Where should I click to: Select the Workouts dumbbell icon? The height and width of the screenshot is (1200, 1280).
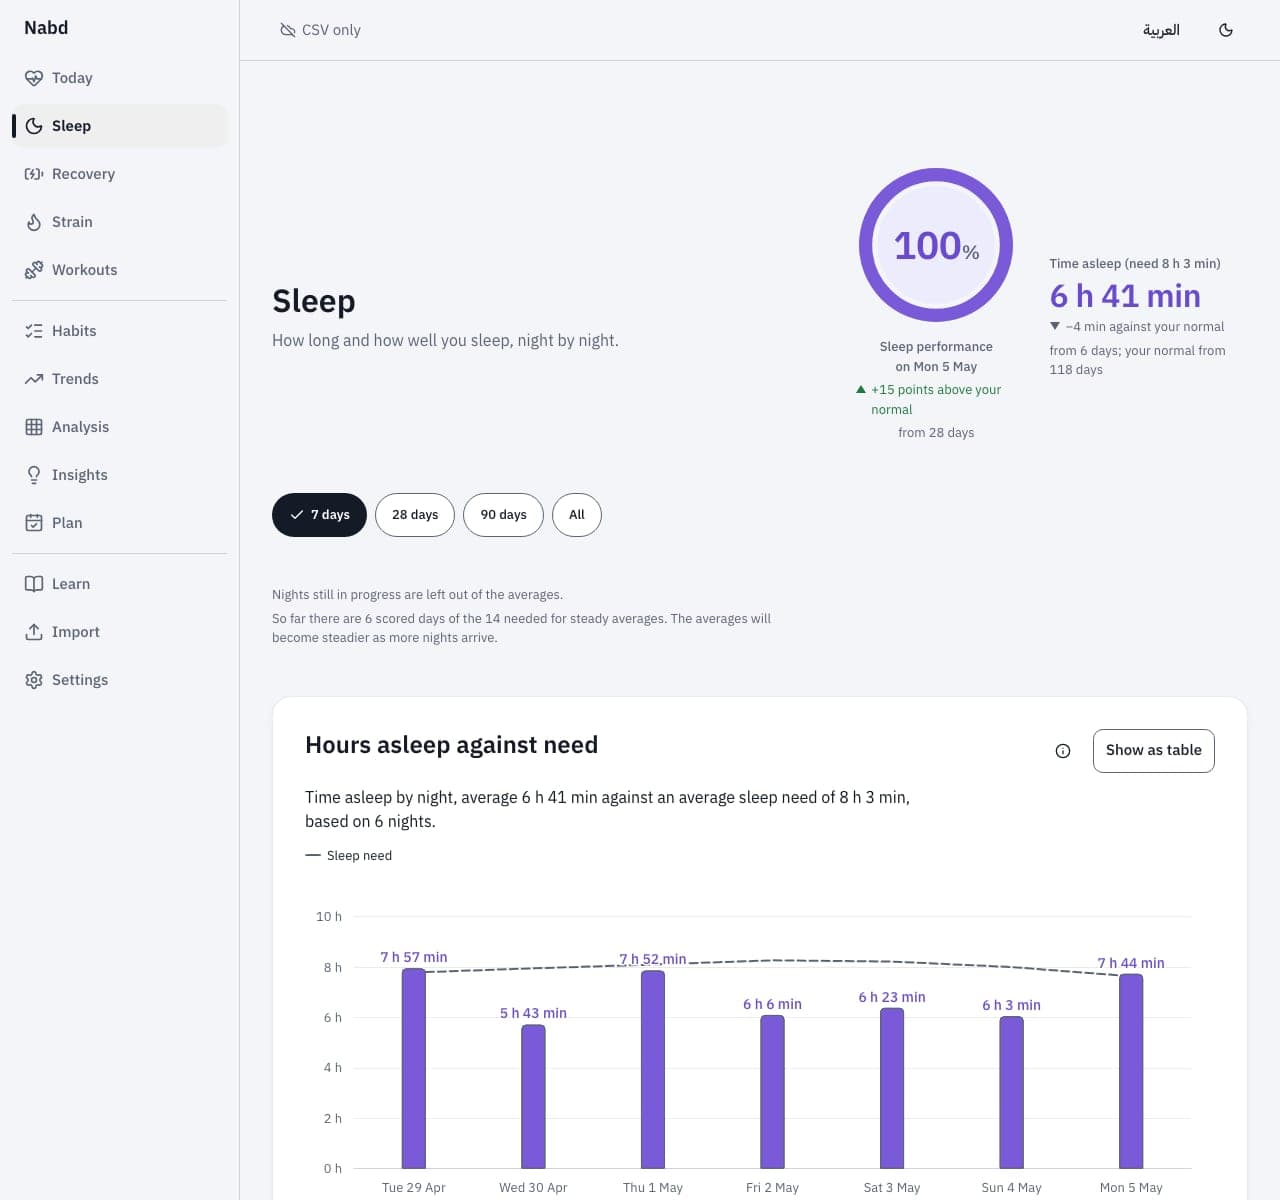pos(34,270)
